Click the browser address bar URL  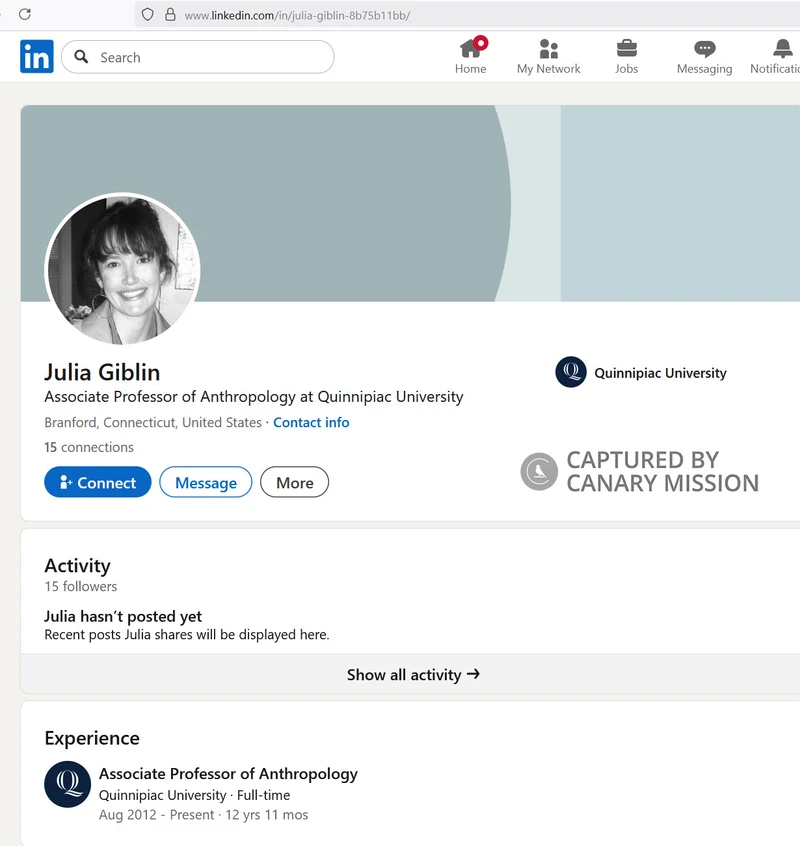pos(297,15)
